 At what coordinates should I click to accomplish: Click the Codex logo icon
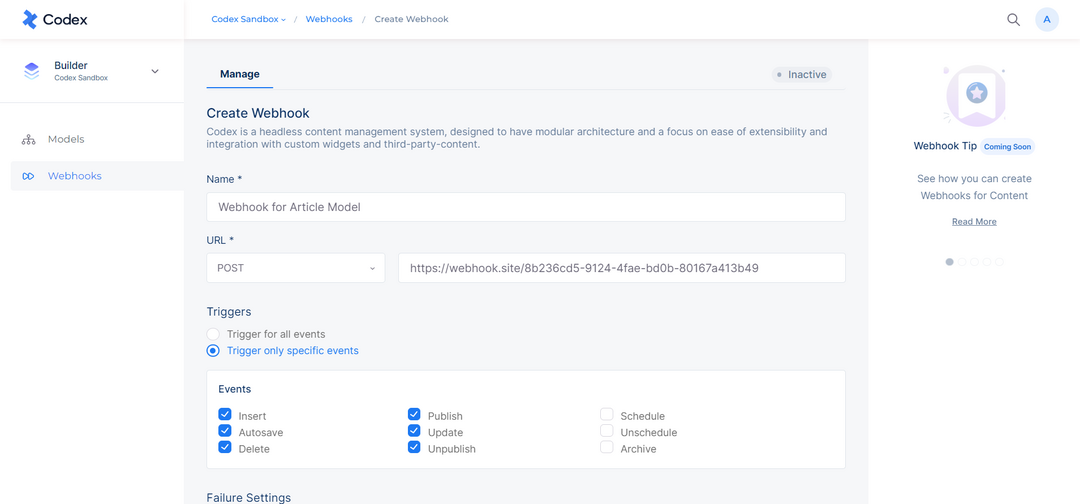pos(30,19)
